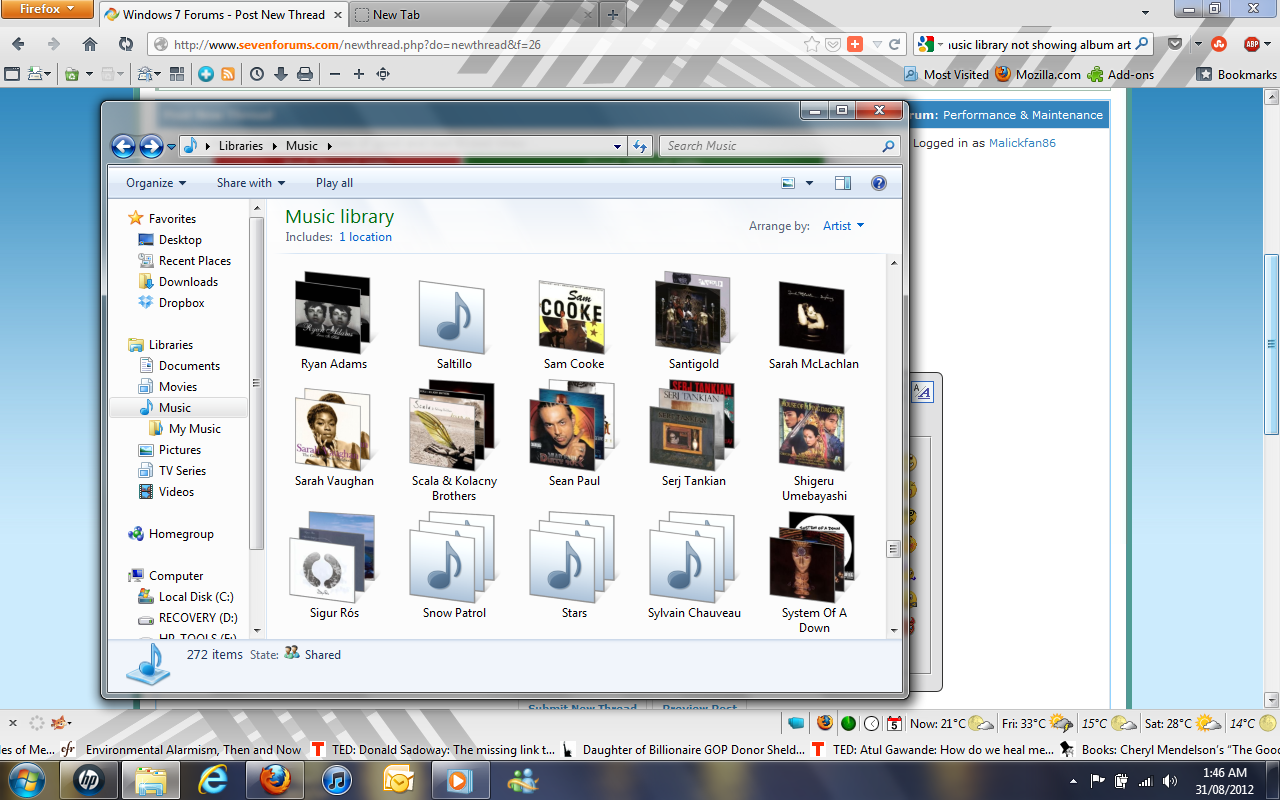Click the Explorer refresh button beside address bar
Image resolution: width=1280 pixels, height=800 pixels.
point(641,146)
